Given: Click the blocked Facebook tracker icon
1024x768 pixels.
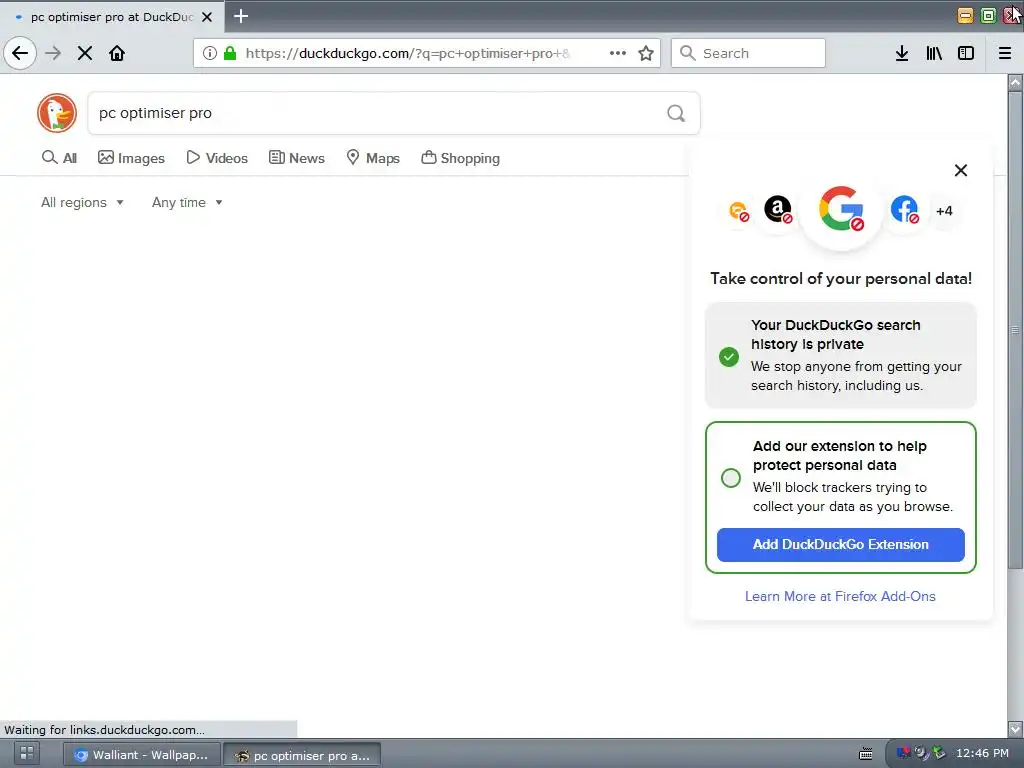Looking at the screenshot, I should click(904, 210).
